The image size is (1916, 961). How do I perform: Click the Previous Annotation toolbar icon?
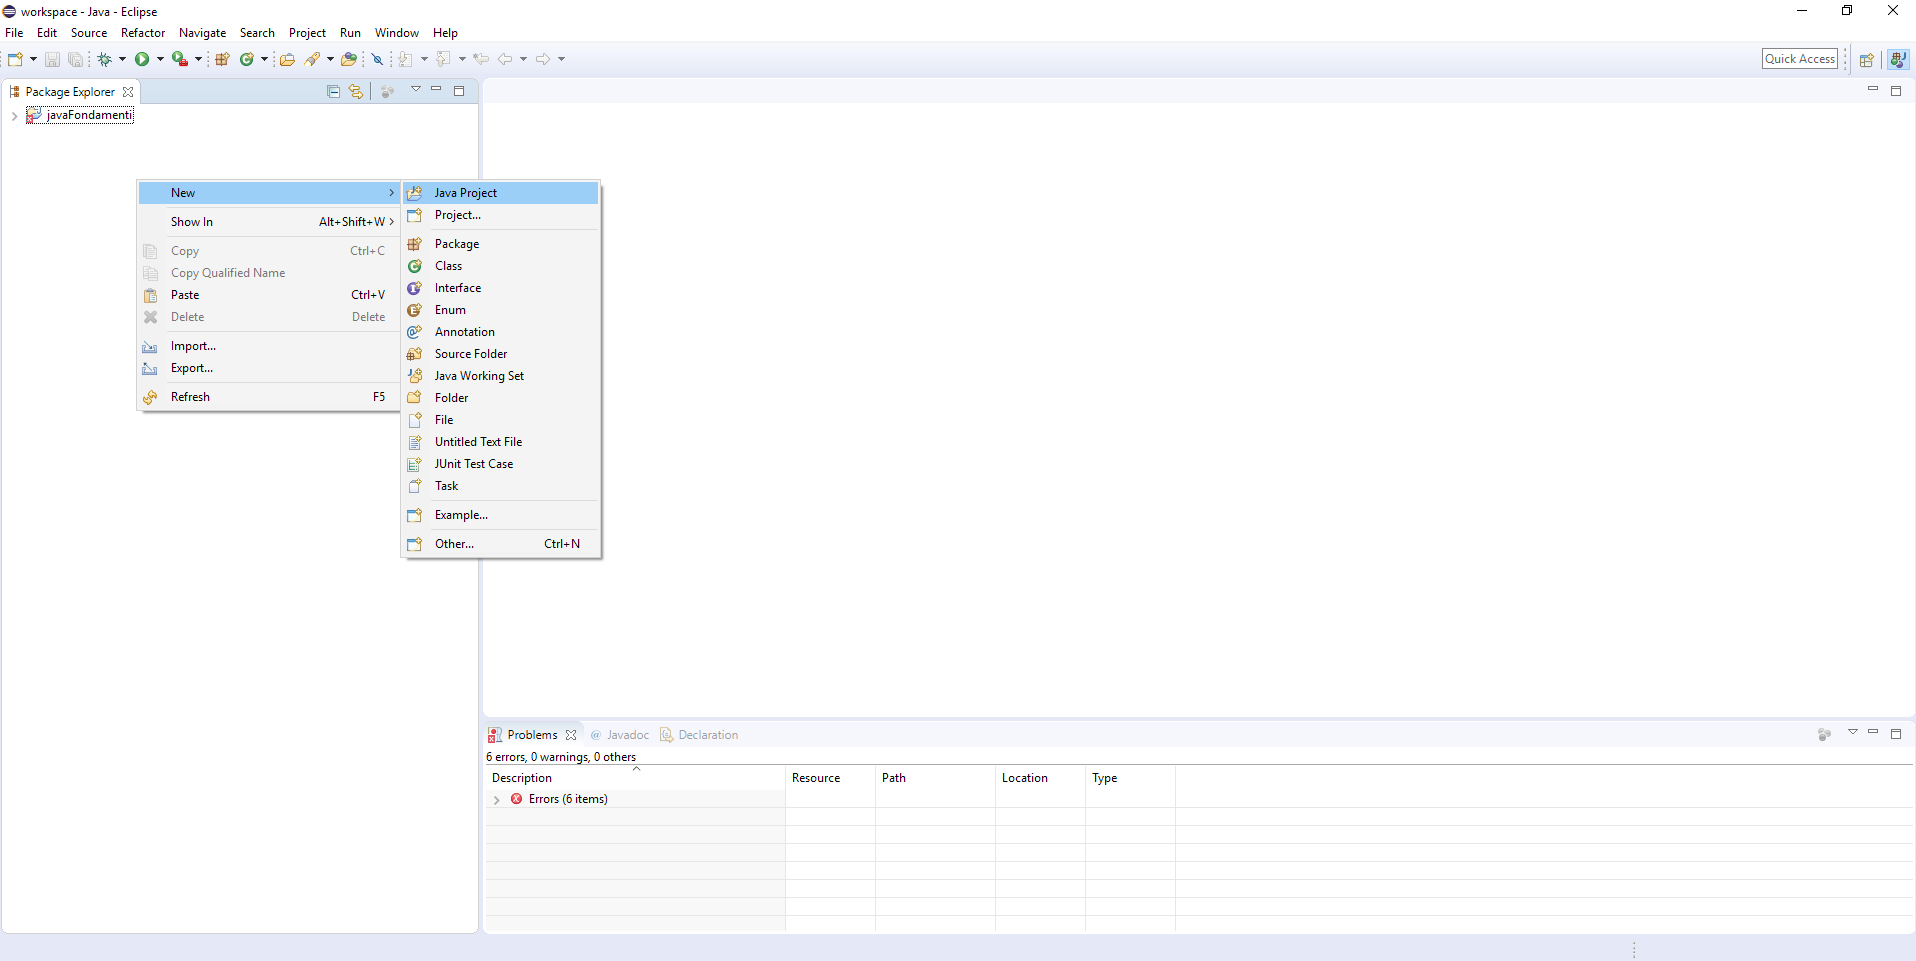[x=444, y=59]
